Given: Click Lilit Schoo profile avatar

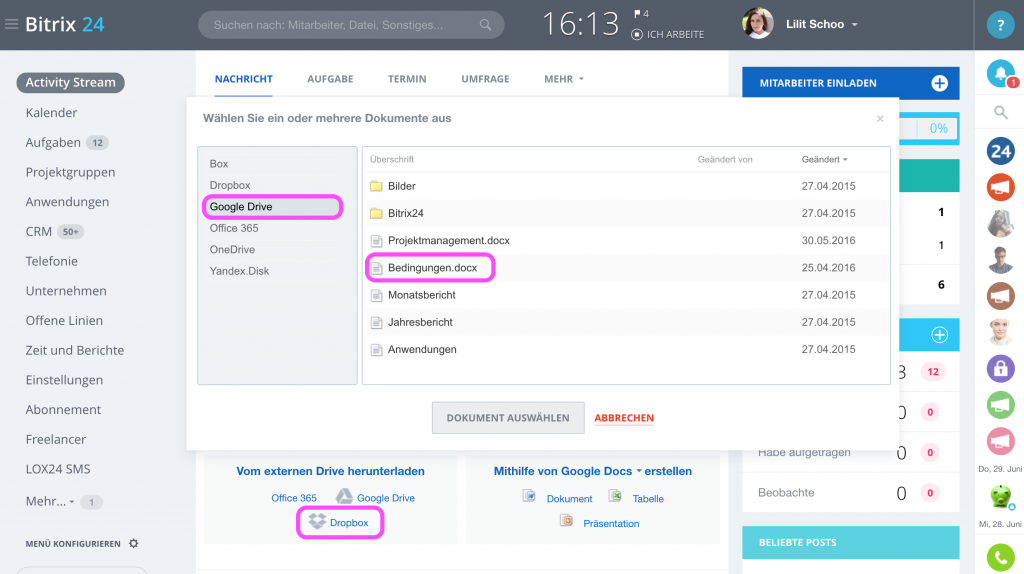Looking at the screenshot, I should 758,24.
